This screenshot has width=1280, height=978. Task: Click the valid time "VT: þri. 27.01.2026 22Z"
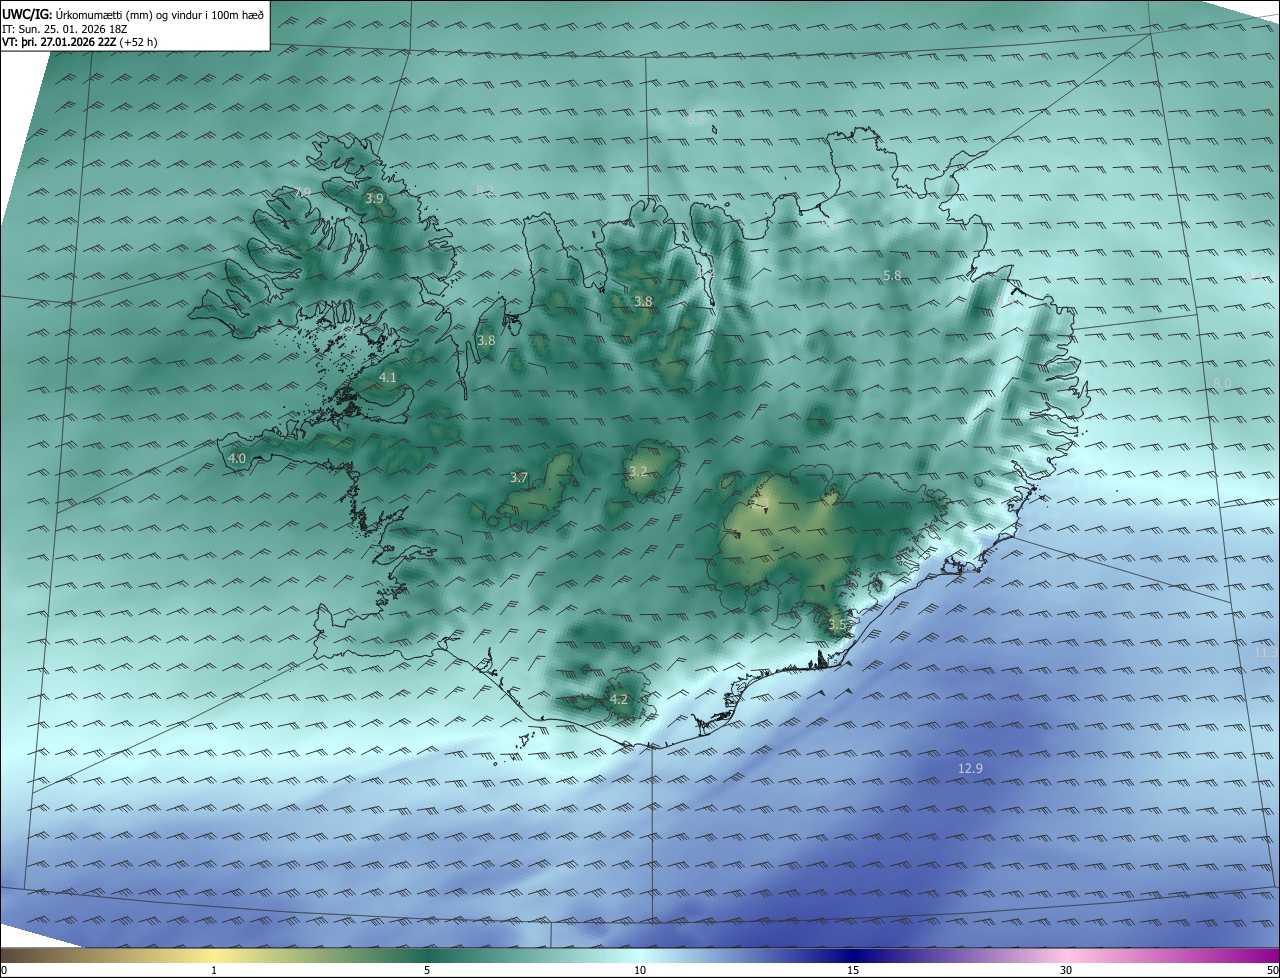59,42
